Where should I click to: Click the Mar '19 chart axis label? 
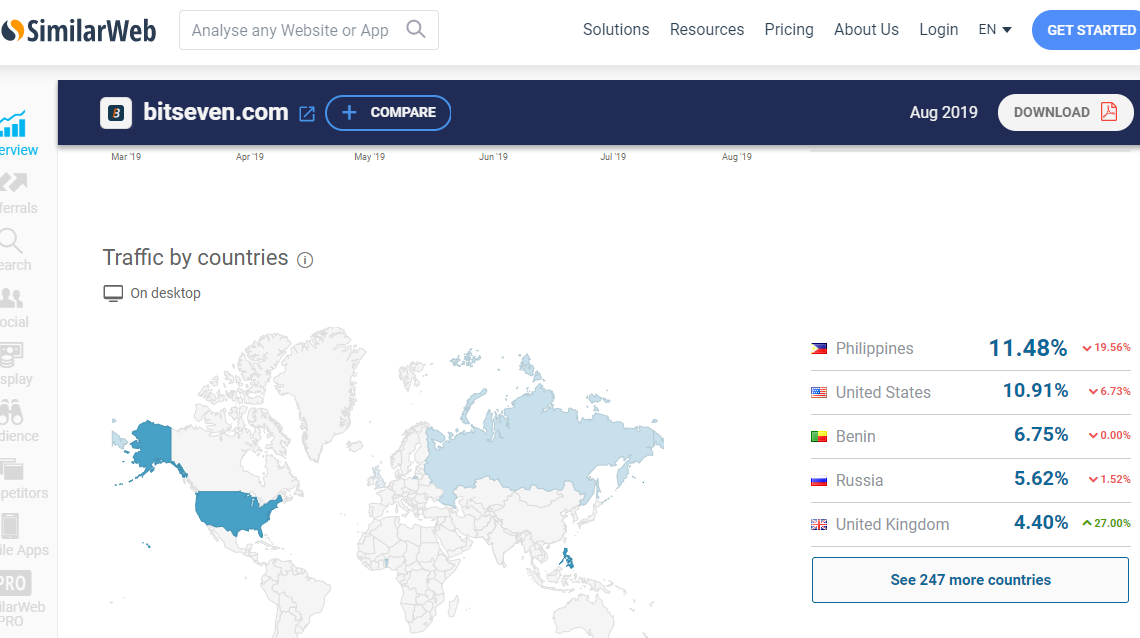pos(126,157)
